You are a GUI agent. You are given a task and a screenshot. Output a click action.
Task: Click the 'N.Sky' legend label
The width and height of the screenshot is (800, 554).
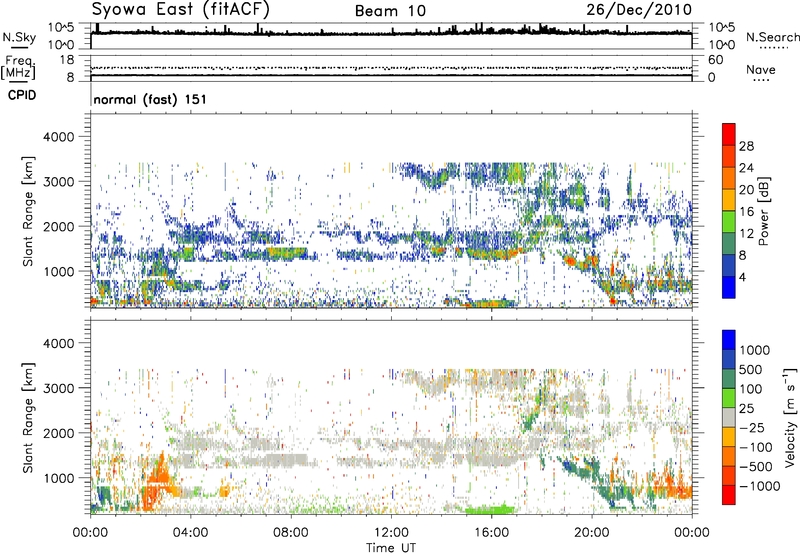19,37
